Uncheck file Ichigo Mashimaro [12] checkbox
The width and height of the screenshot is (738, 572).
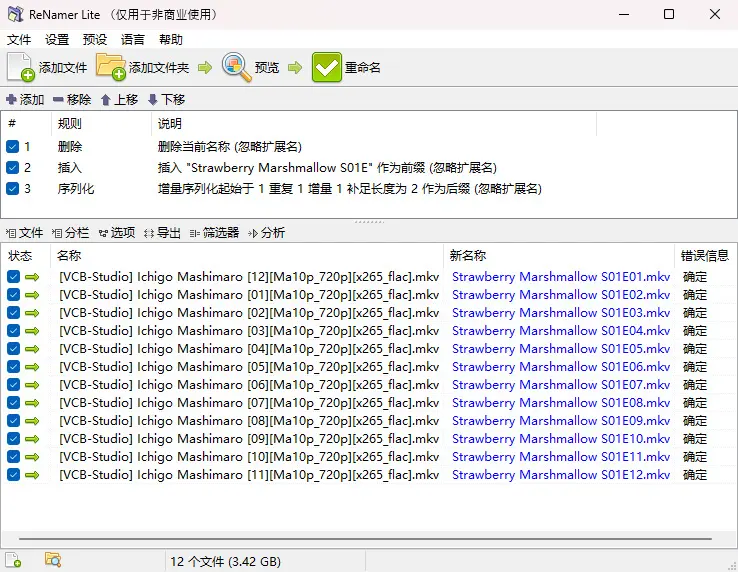click(13, 277)
